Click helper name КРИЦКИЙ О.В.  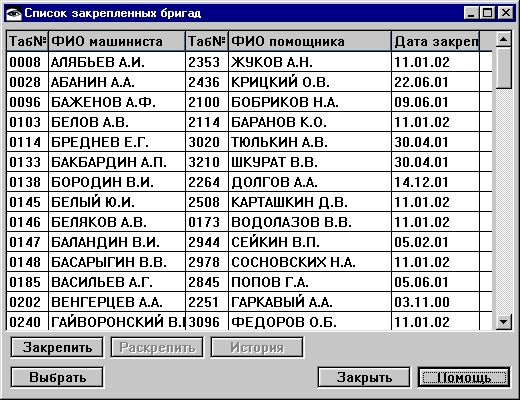[280, 82]
